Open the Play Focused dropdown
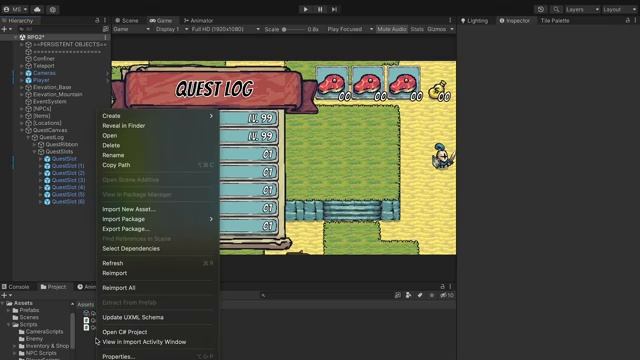Screen dimensions: 640x360 click(x=350, y=29)
